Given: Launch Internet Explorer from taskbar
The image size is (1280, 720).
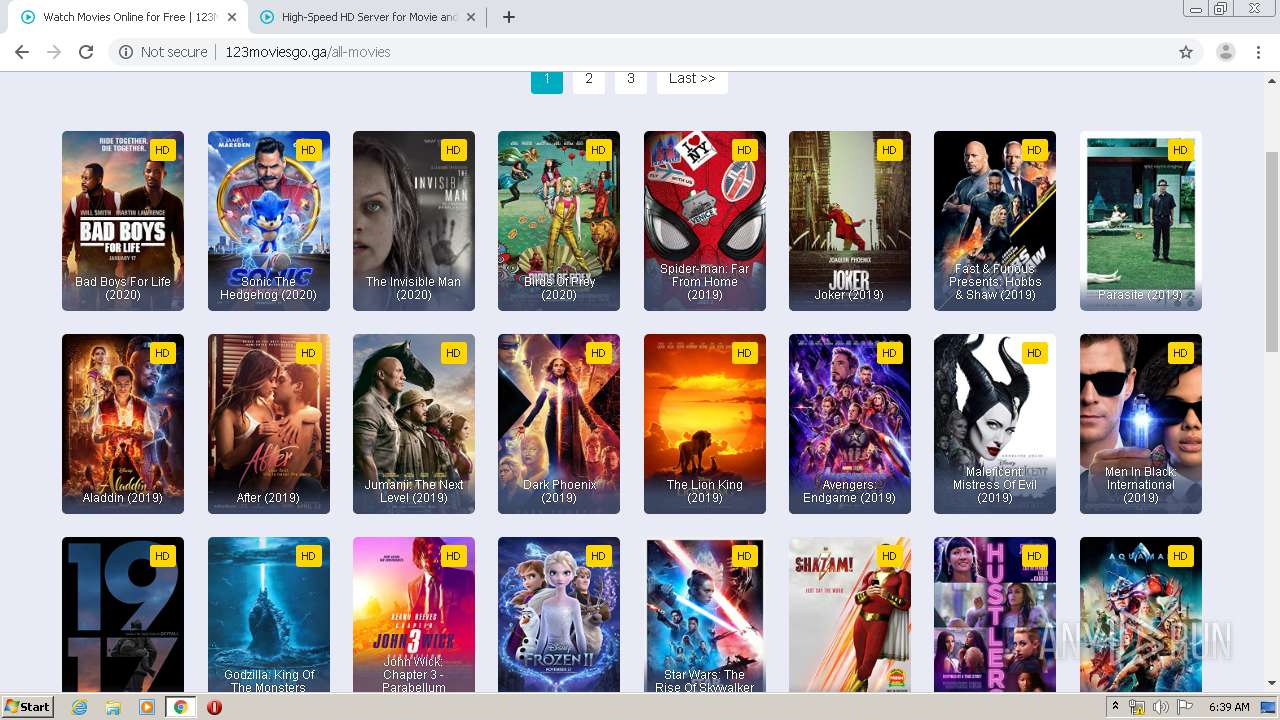Looking at the screenshot, I should [x=80, y=707].
